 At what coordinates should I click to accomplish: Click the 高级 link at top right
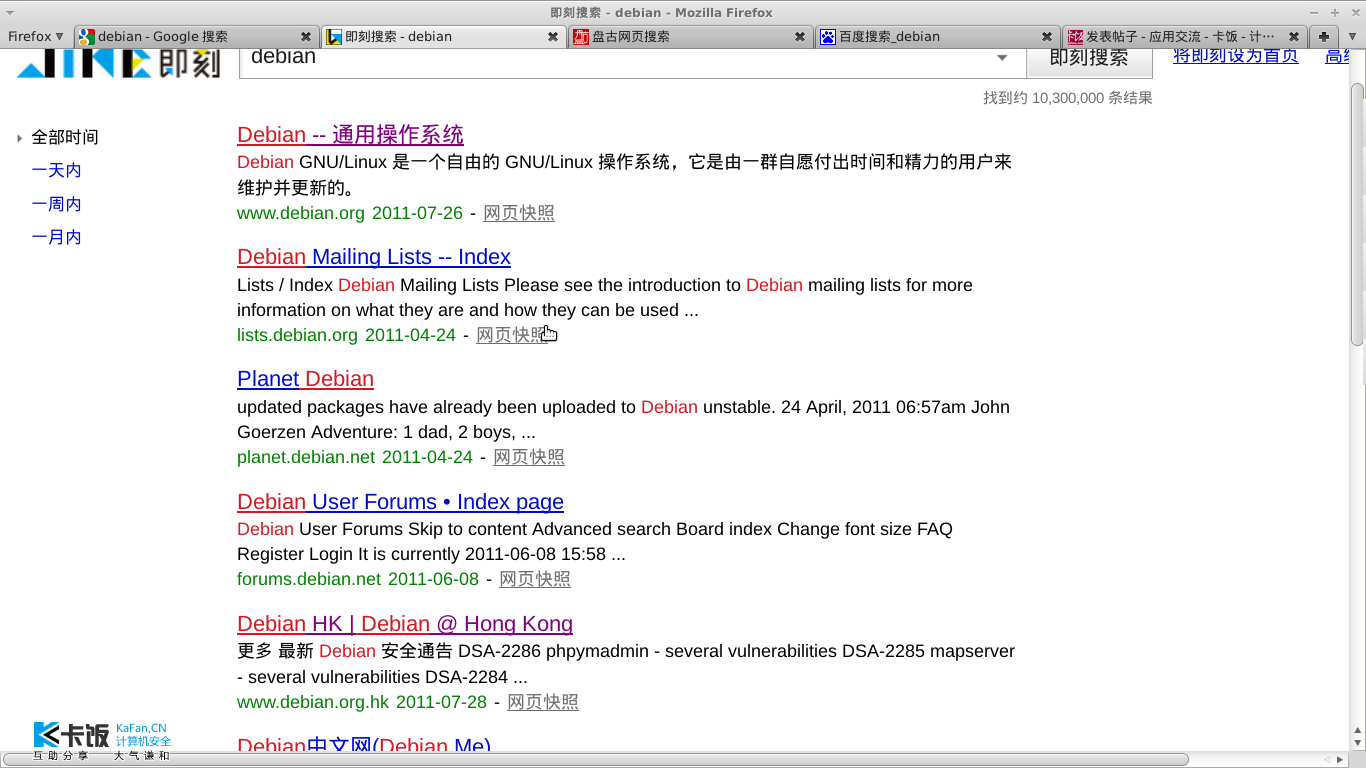pyautogui.click(x=1337, y=56)
